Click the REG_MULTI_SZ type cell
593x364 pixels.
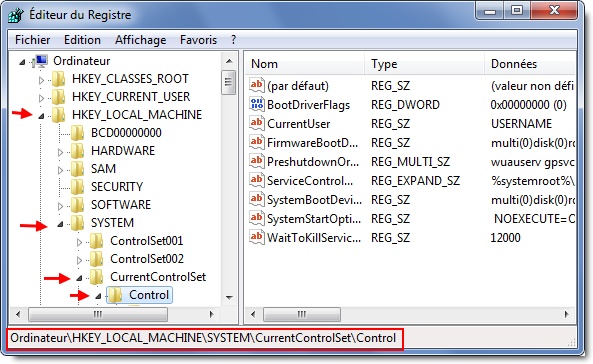coord(410,162)
